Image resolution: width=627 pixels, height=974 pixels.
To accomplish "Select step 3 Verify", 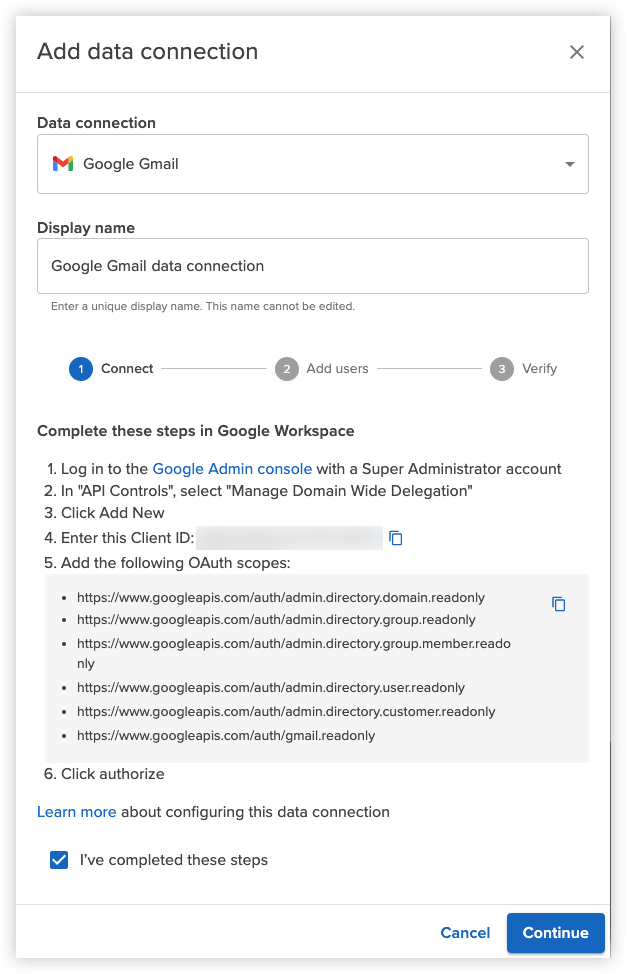I will click(x=524, y=368).
